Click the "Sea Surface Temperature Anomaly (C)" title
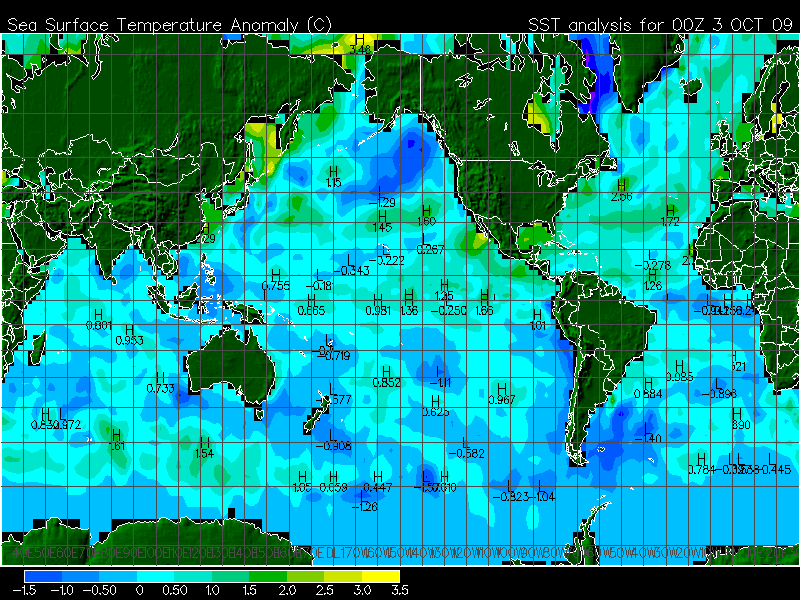The image size is (800, 600). (170, 23)
